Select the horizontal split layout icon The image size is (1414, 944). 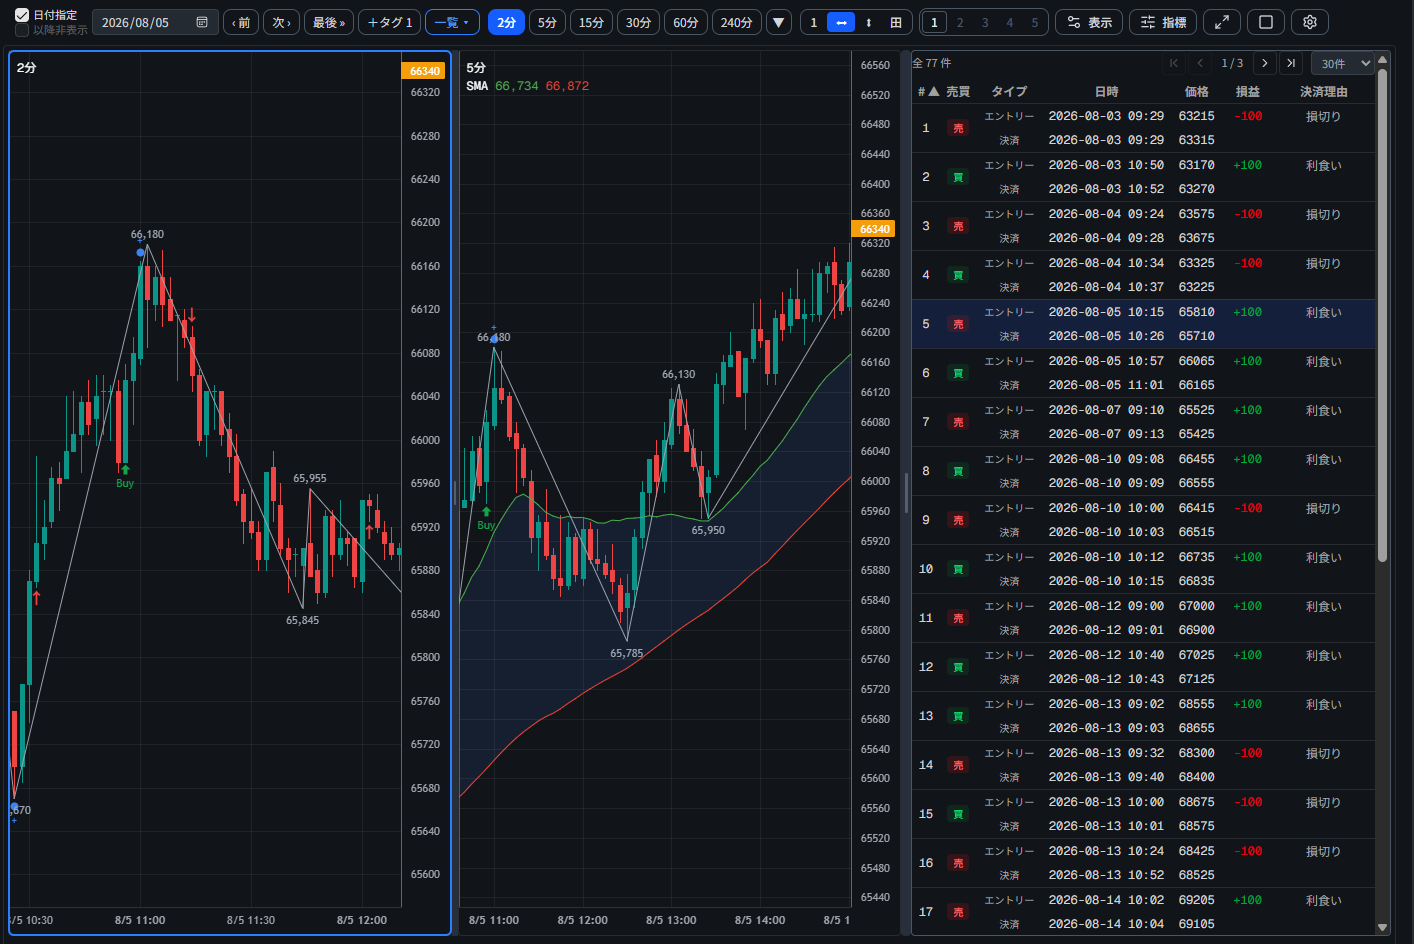coord(841,22)
